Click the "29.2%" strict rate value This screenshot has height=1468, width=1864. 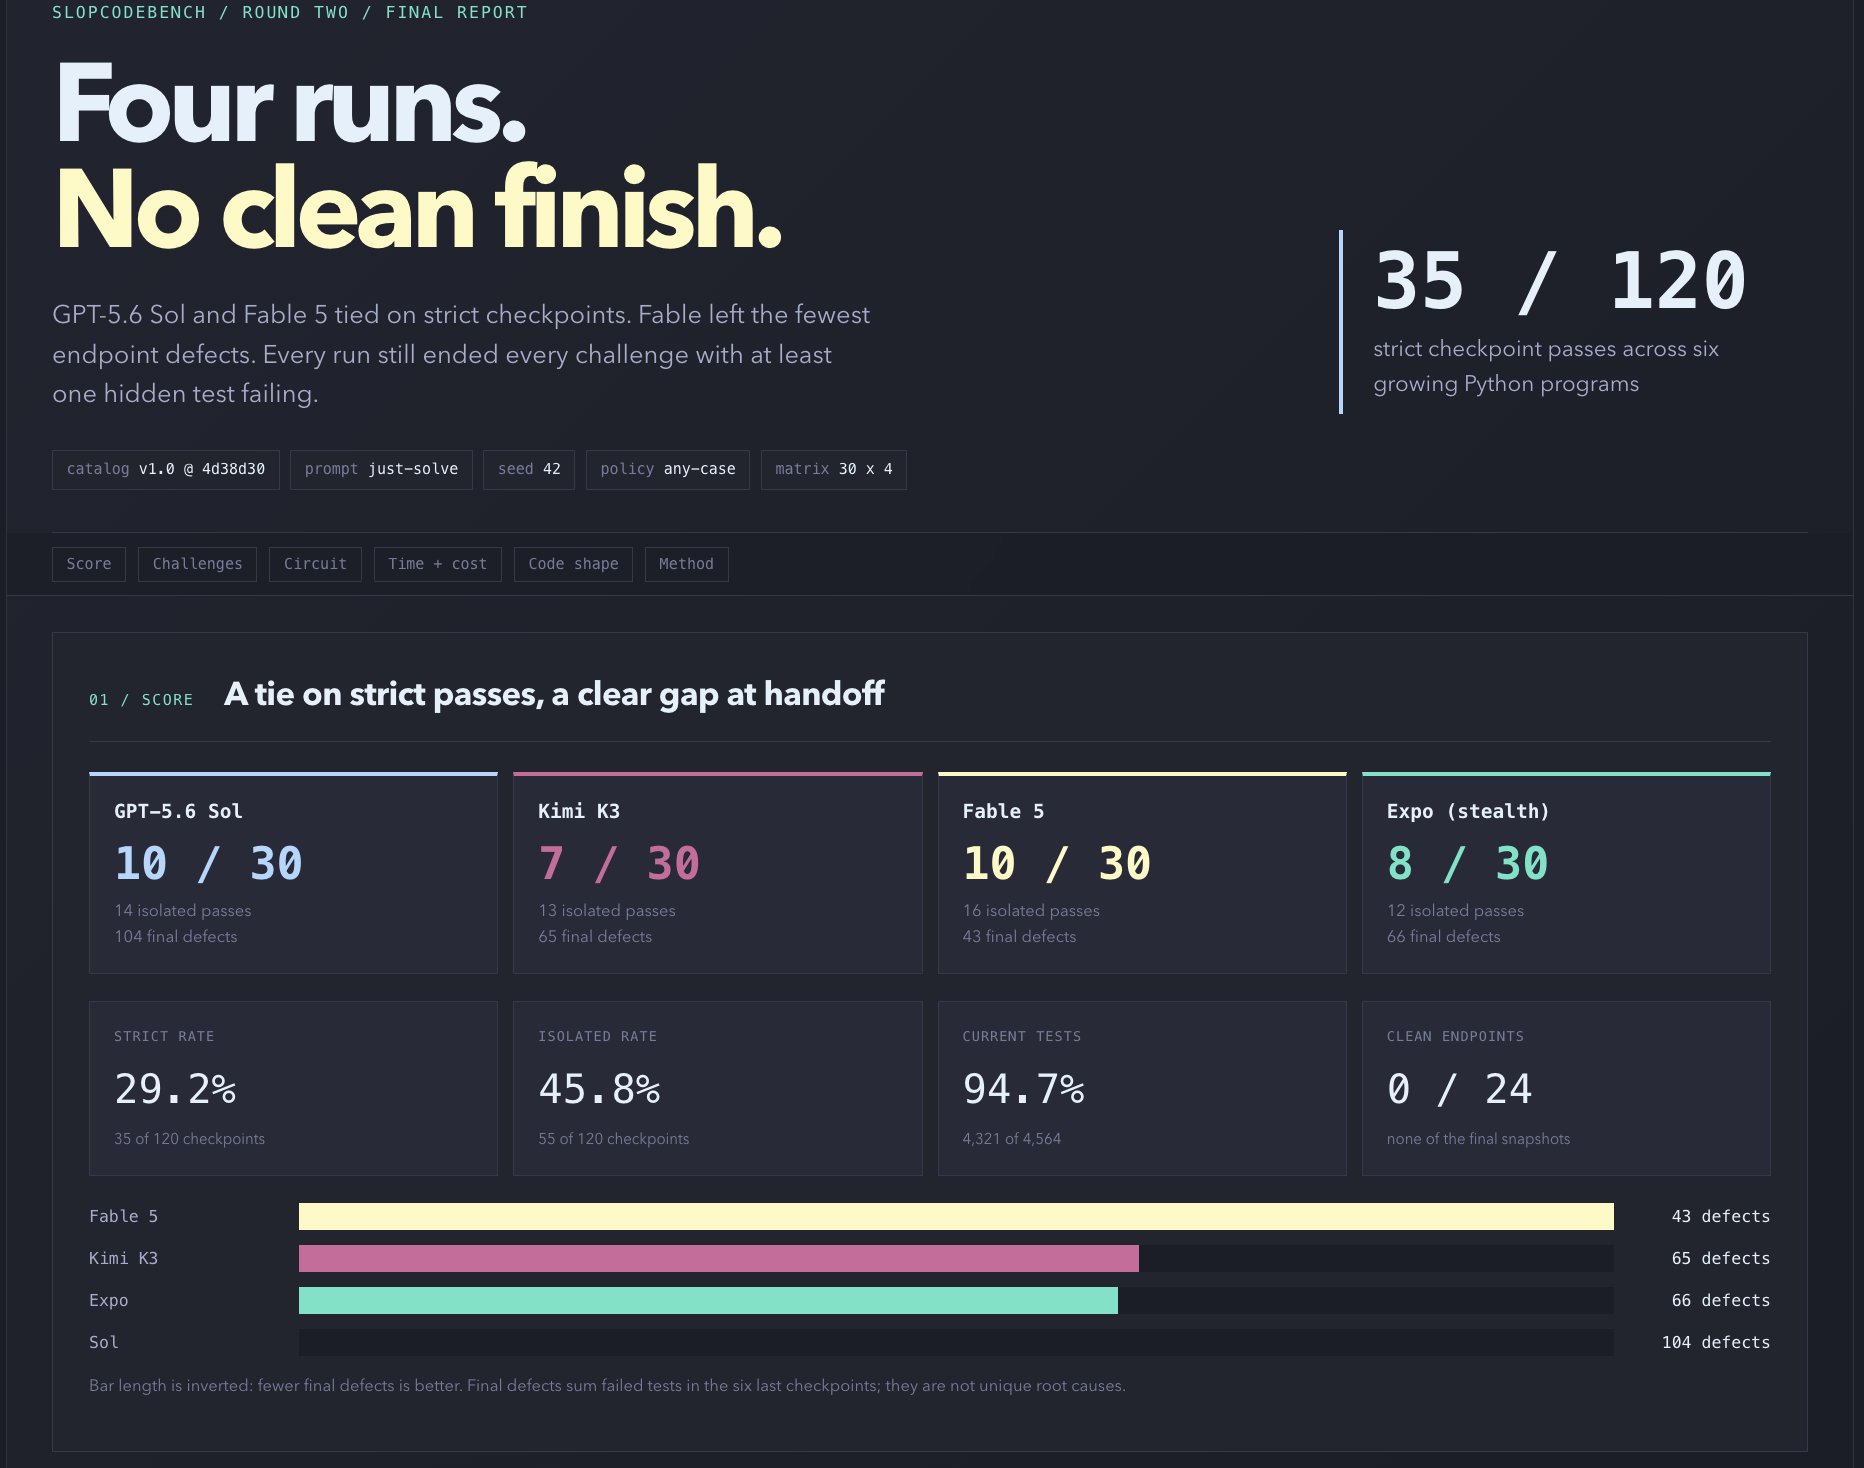(x=175, y=1089)
